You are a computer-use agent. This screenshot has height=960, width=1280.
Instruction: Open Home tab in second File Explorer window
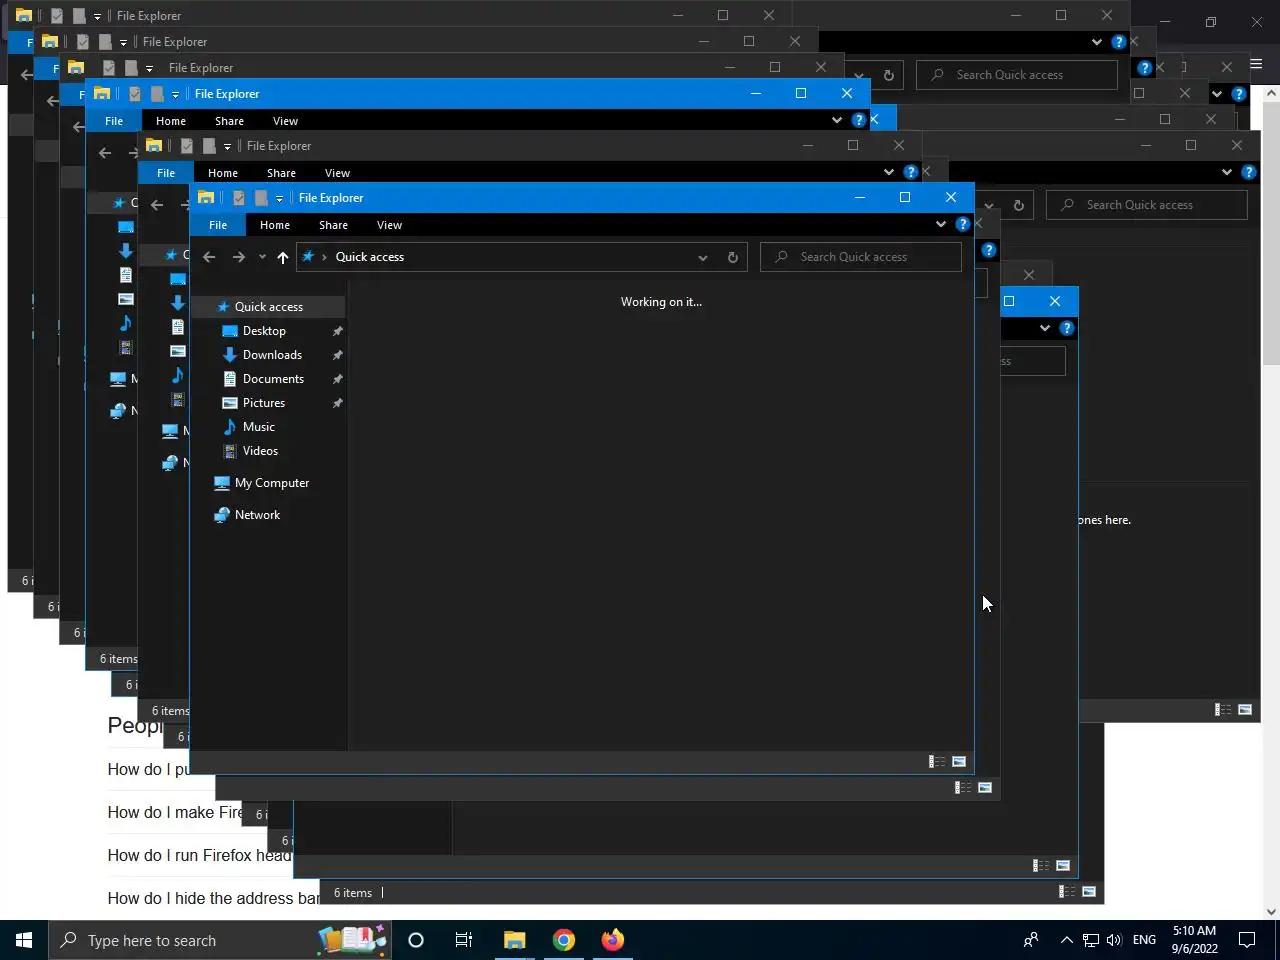(223, 173)
